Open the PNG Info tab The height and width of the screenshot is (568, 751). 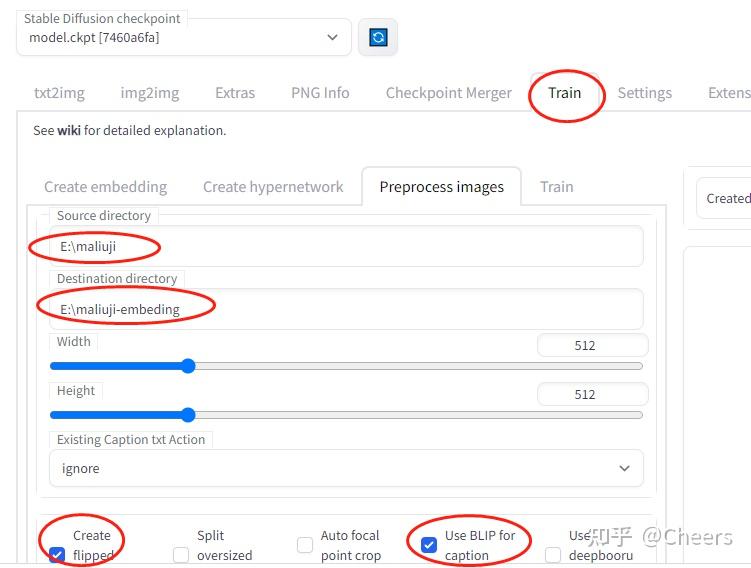tap(320, 93)
